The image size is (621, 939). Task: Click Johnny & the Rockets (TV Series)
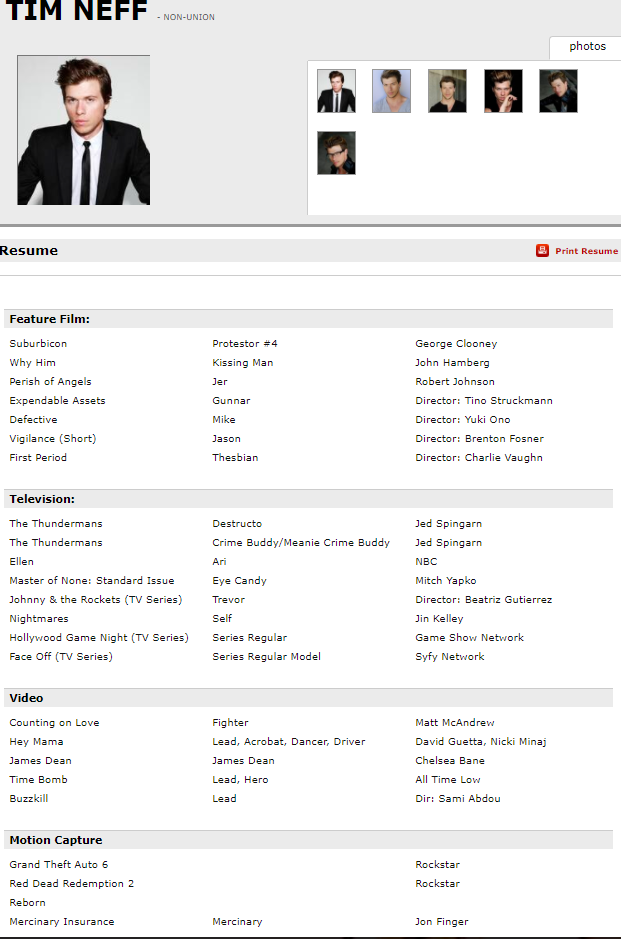coord(96,599)
